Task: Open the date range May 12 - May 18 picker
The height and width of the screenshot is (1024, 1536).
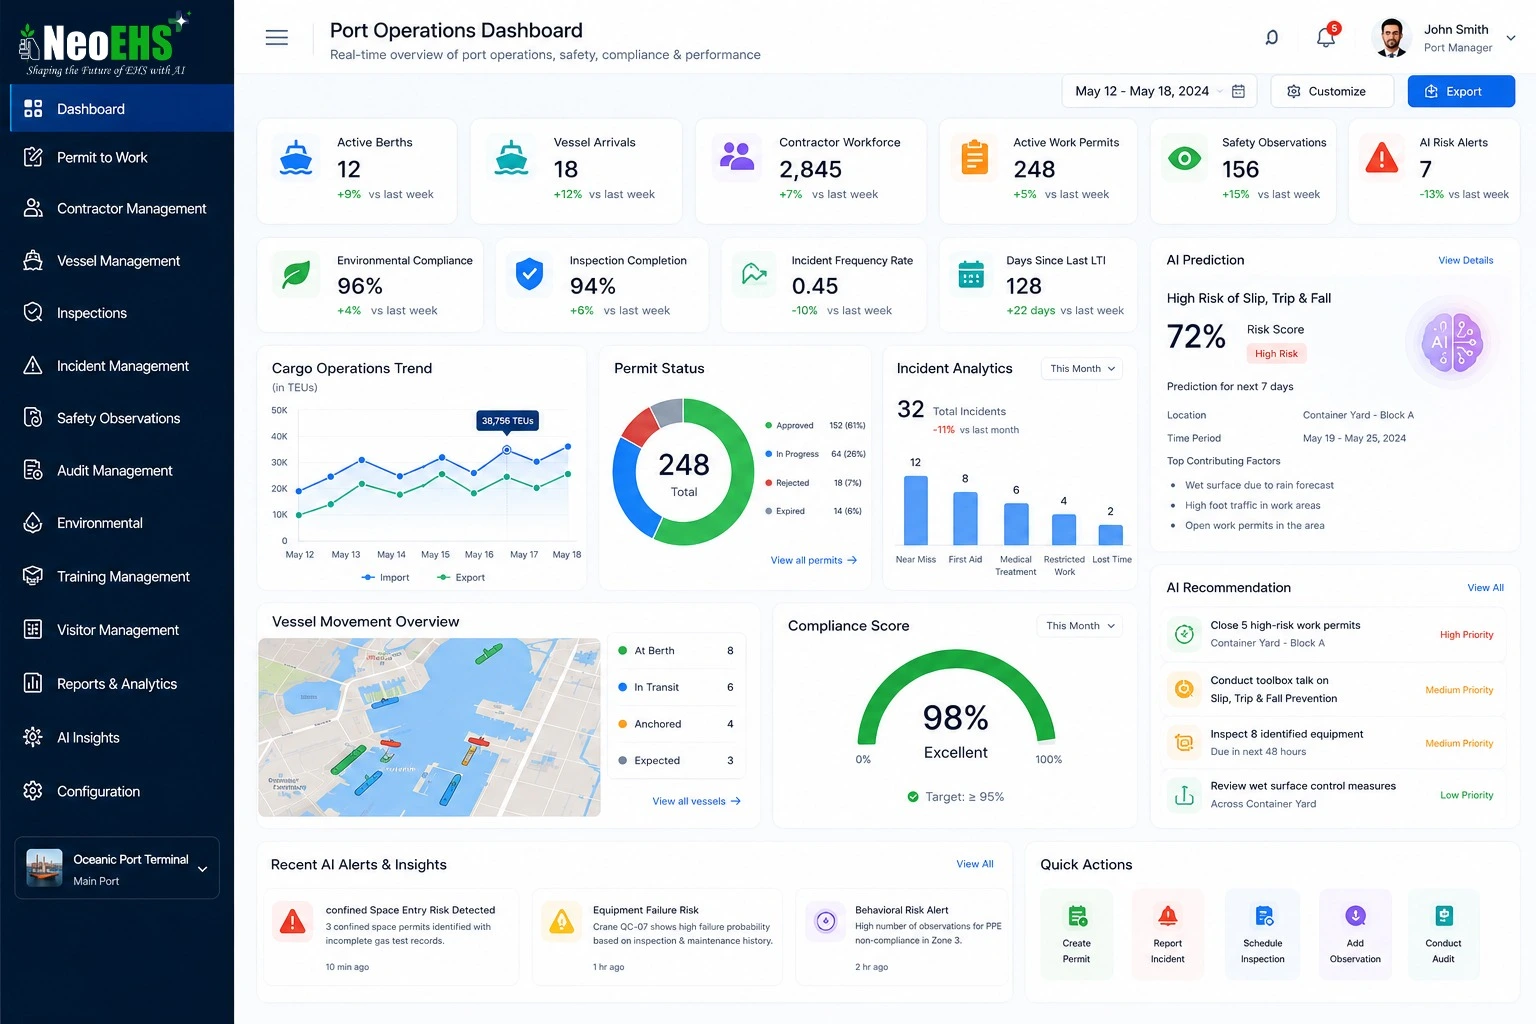Action: (1159, 91)
